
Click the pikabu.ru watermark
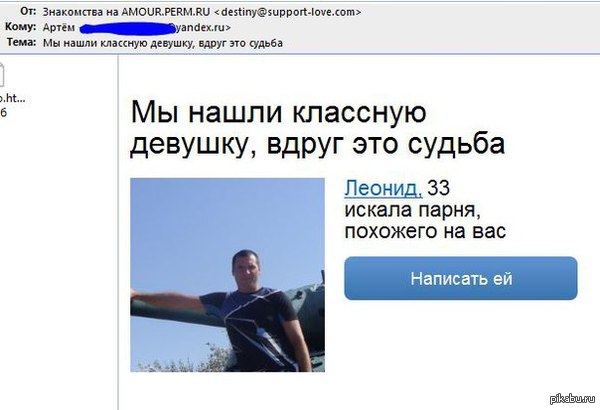(x=572, y=399)
